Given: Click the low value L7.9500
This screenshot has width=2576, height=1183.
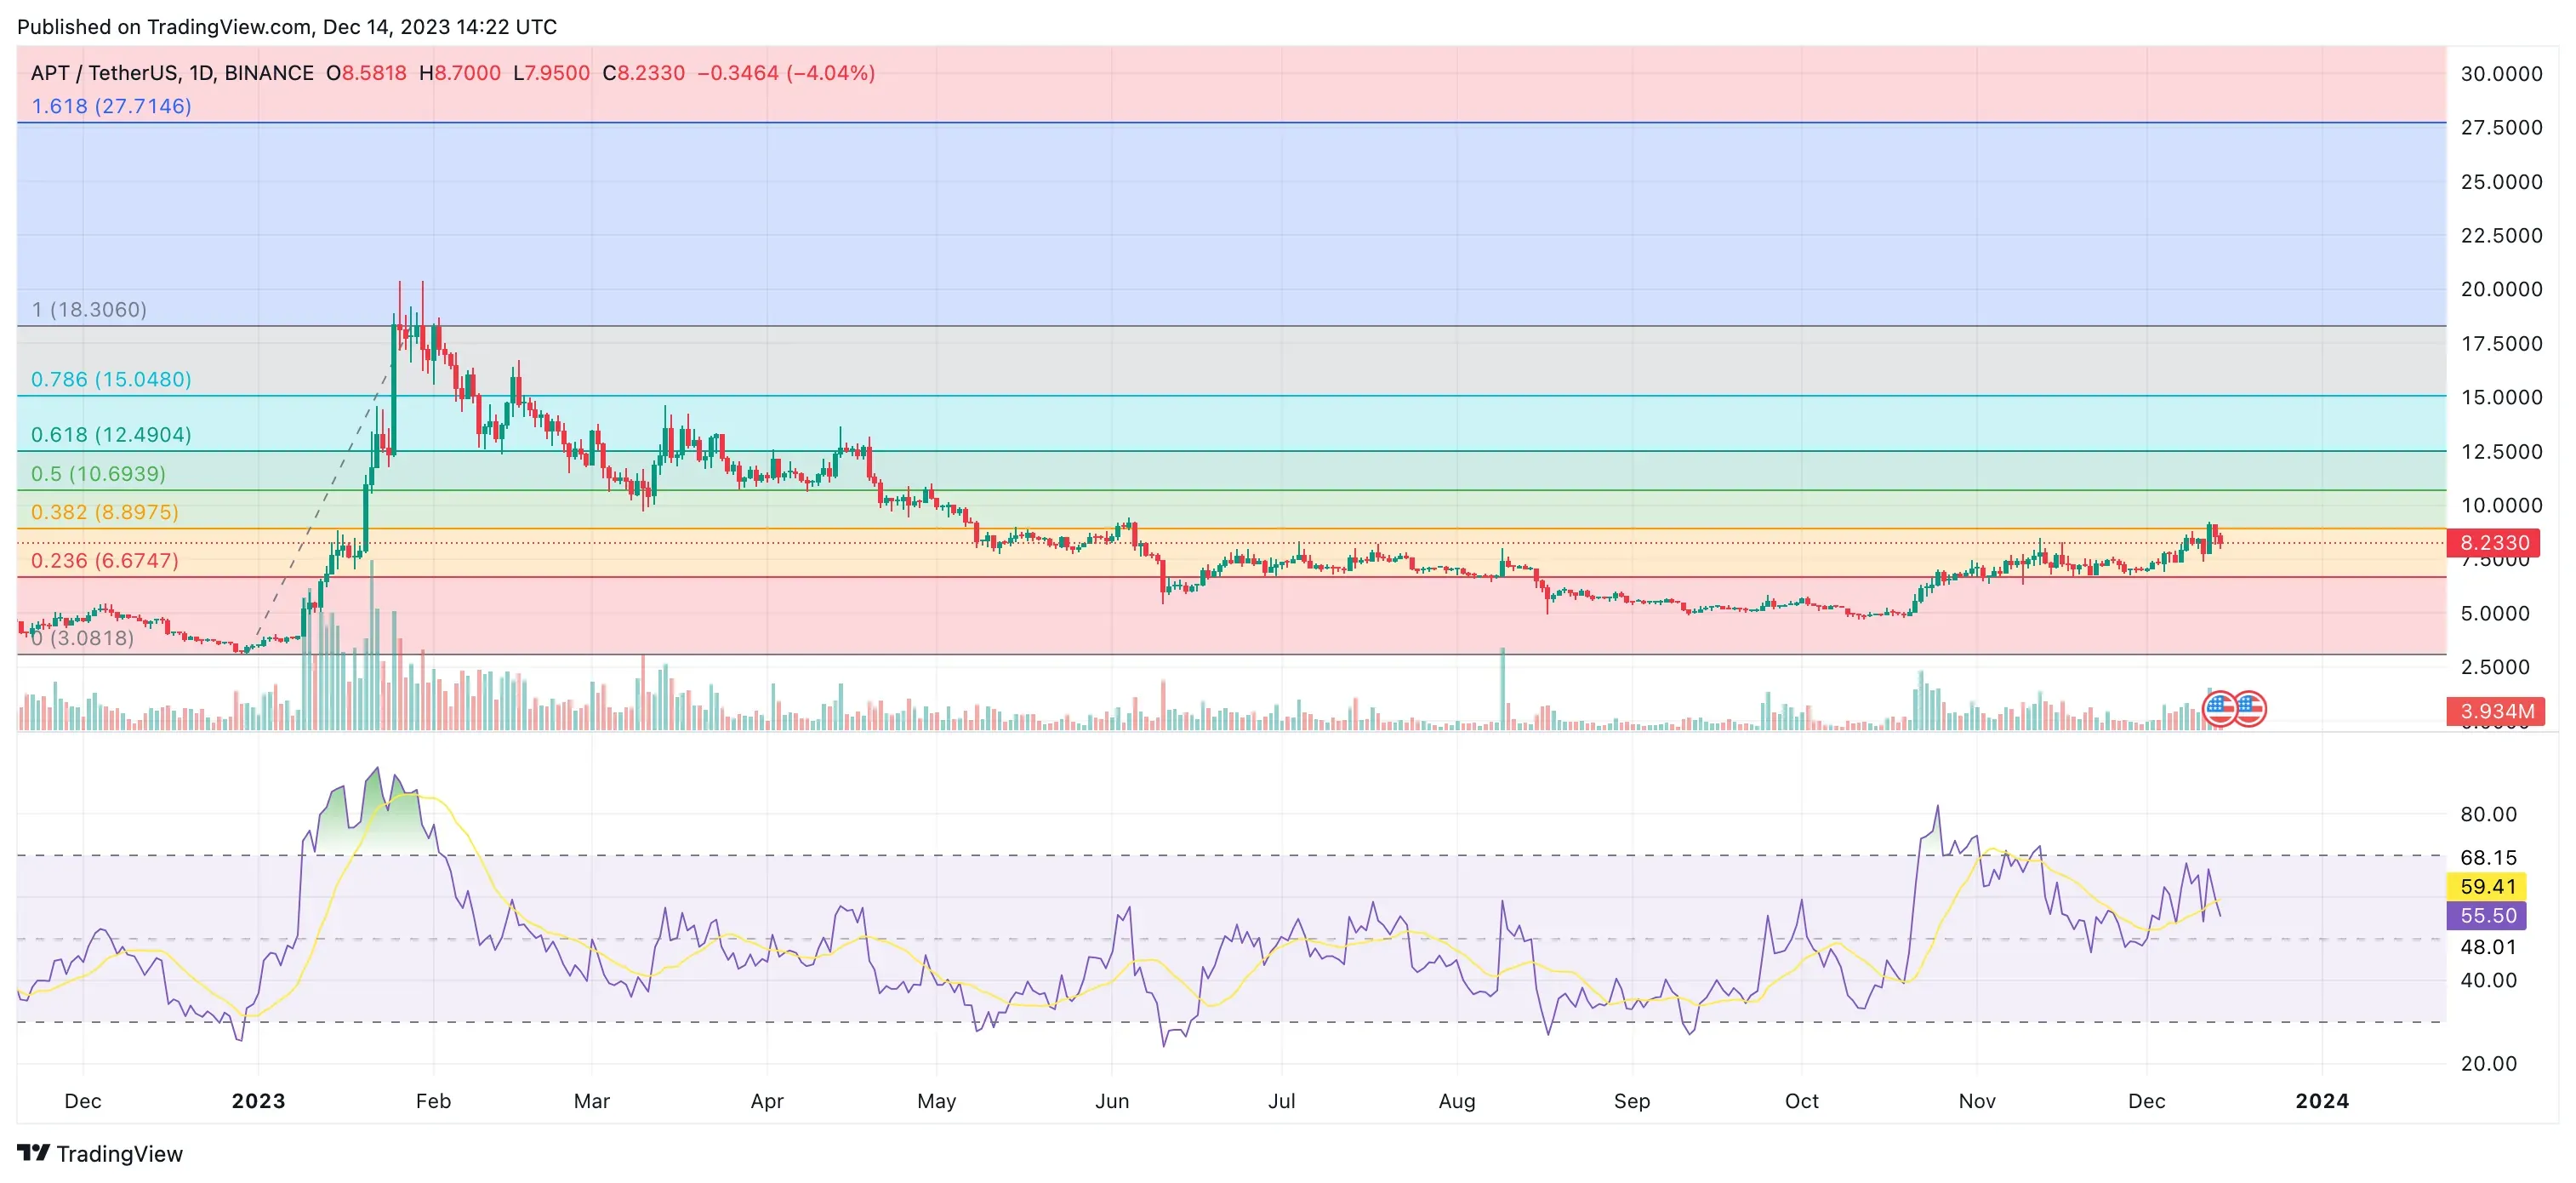Looking at the screenshot, I should click(x=551, y=73).
